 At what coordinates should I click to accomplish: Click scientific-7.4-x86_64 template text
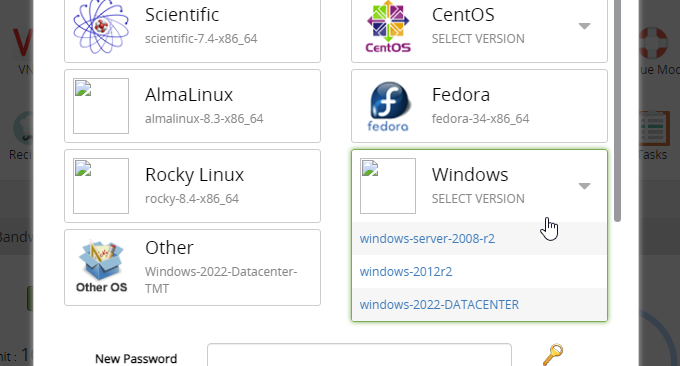(201, 39)
